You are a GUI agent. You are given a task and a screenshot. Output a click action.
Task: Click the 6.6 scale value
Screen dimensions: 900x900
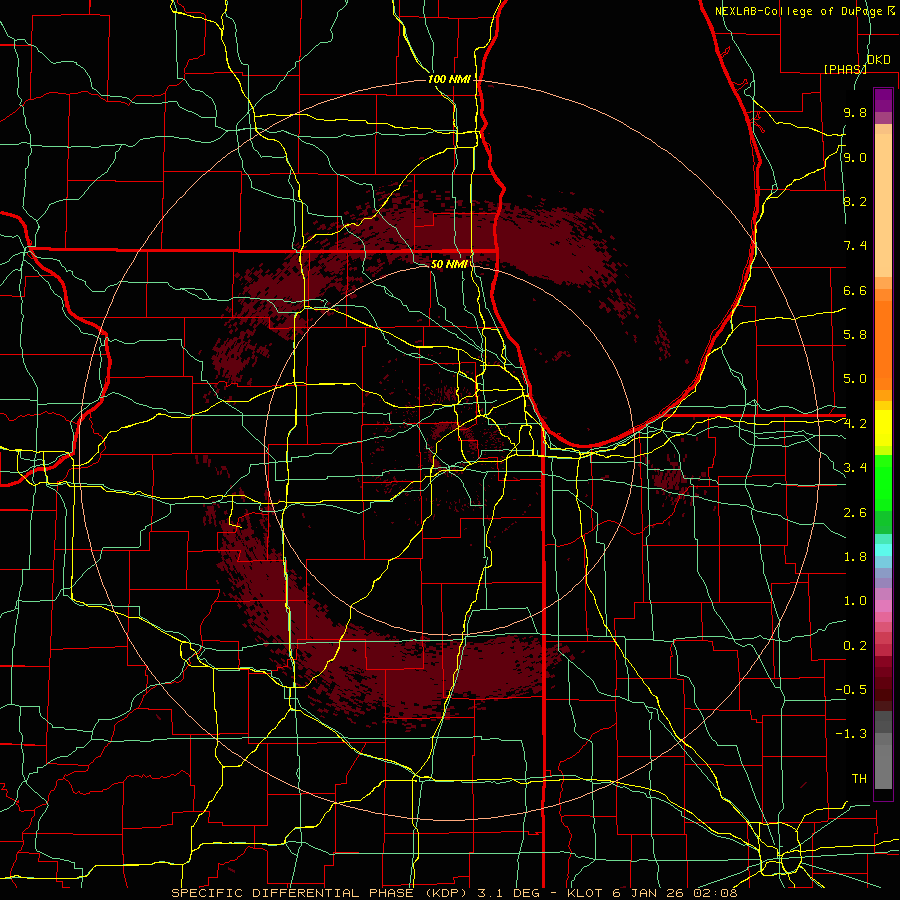855,290
